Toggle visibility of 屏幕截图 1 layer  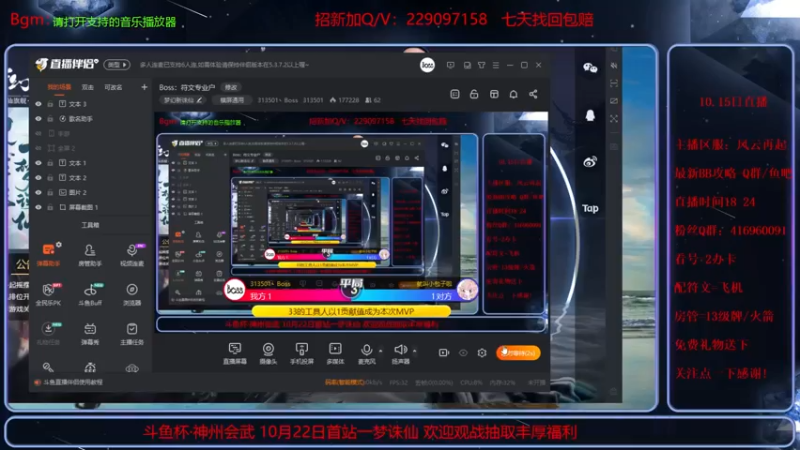(x=38, y=207)
